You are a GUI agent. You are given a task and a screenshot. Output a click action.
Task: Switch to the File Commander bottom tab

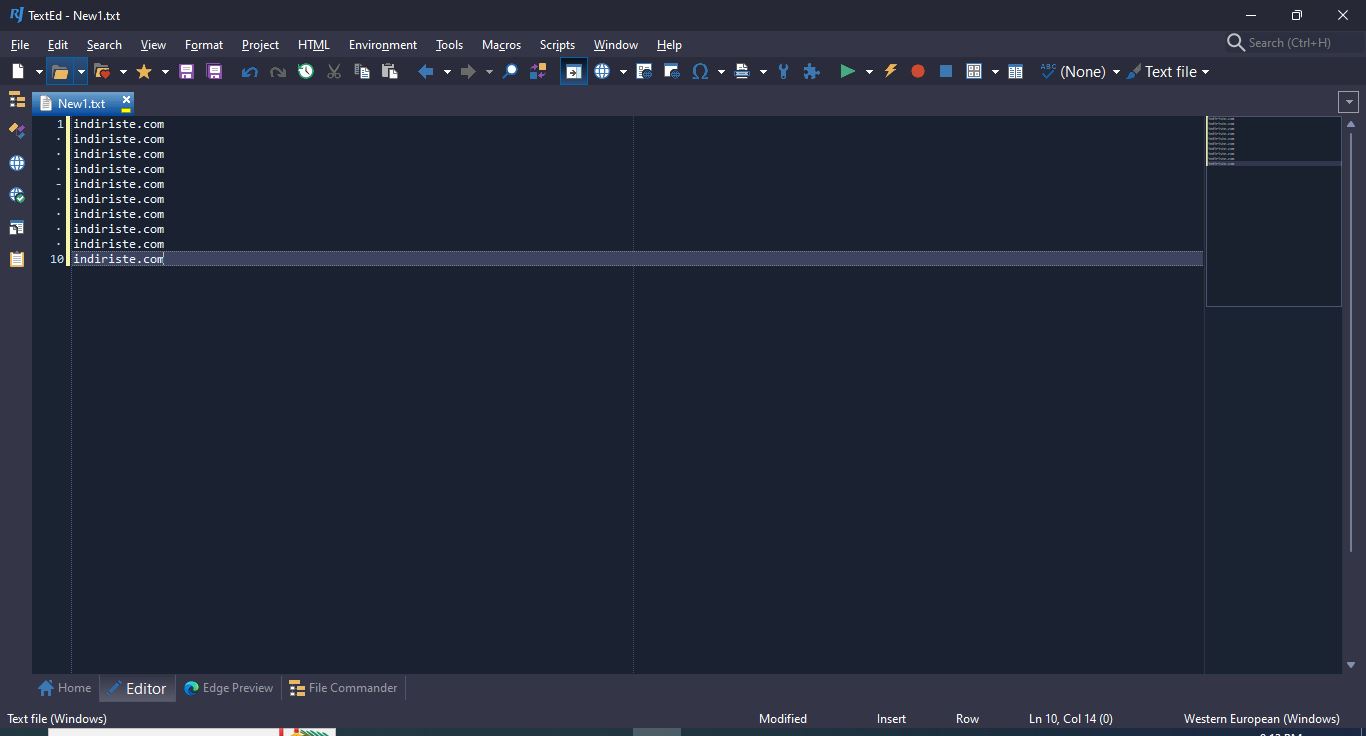pos(343,688)
